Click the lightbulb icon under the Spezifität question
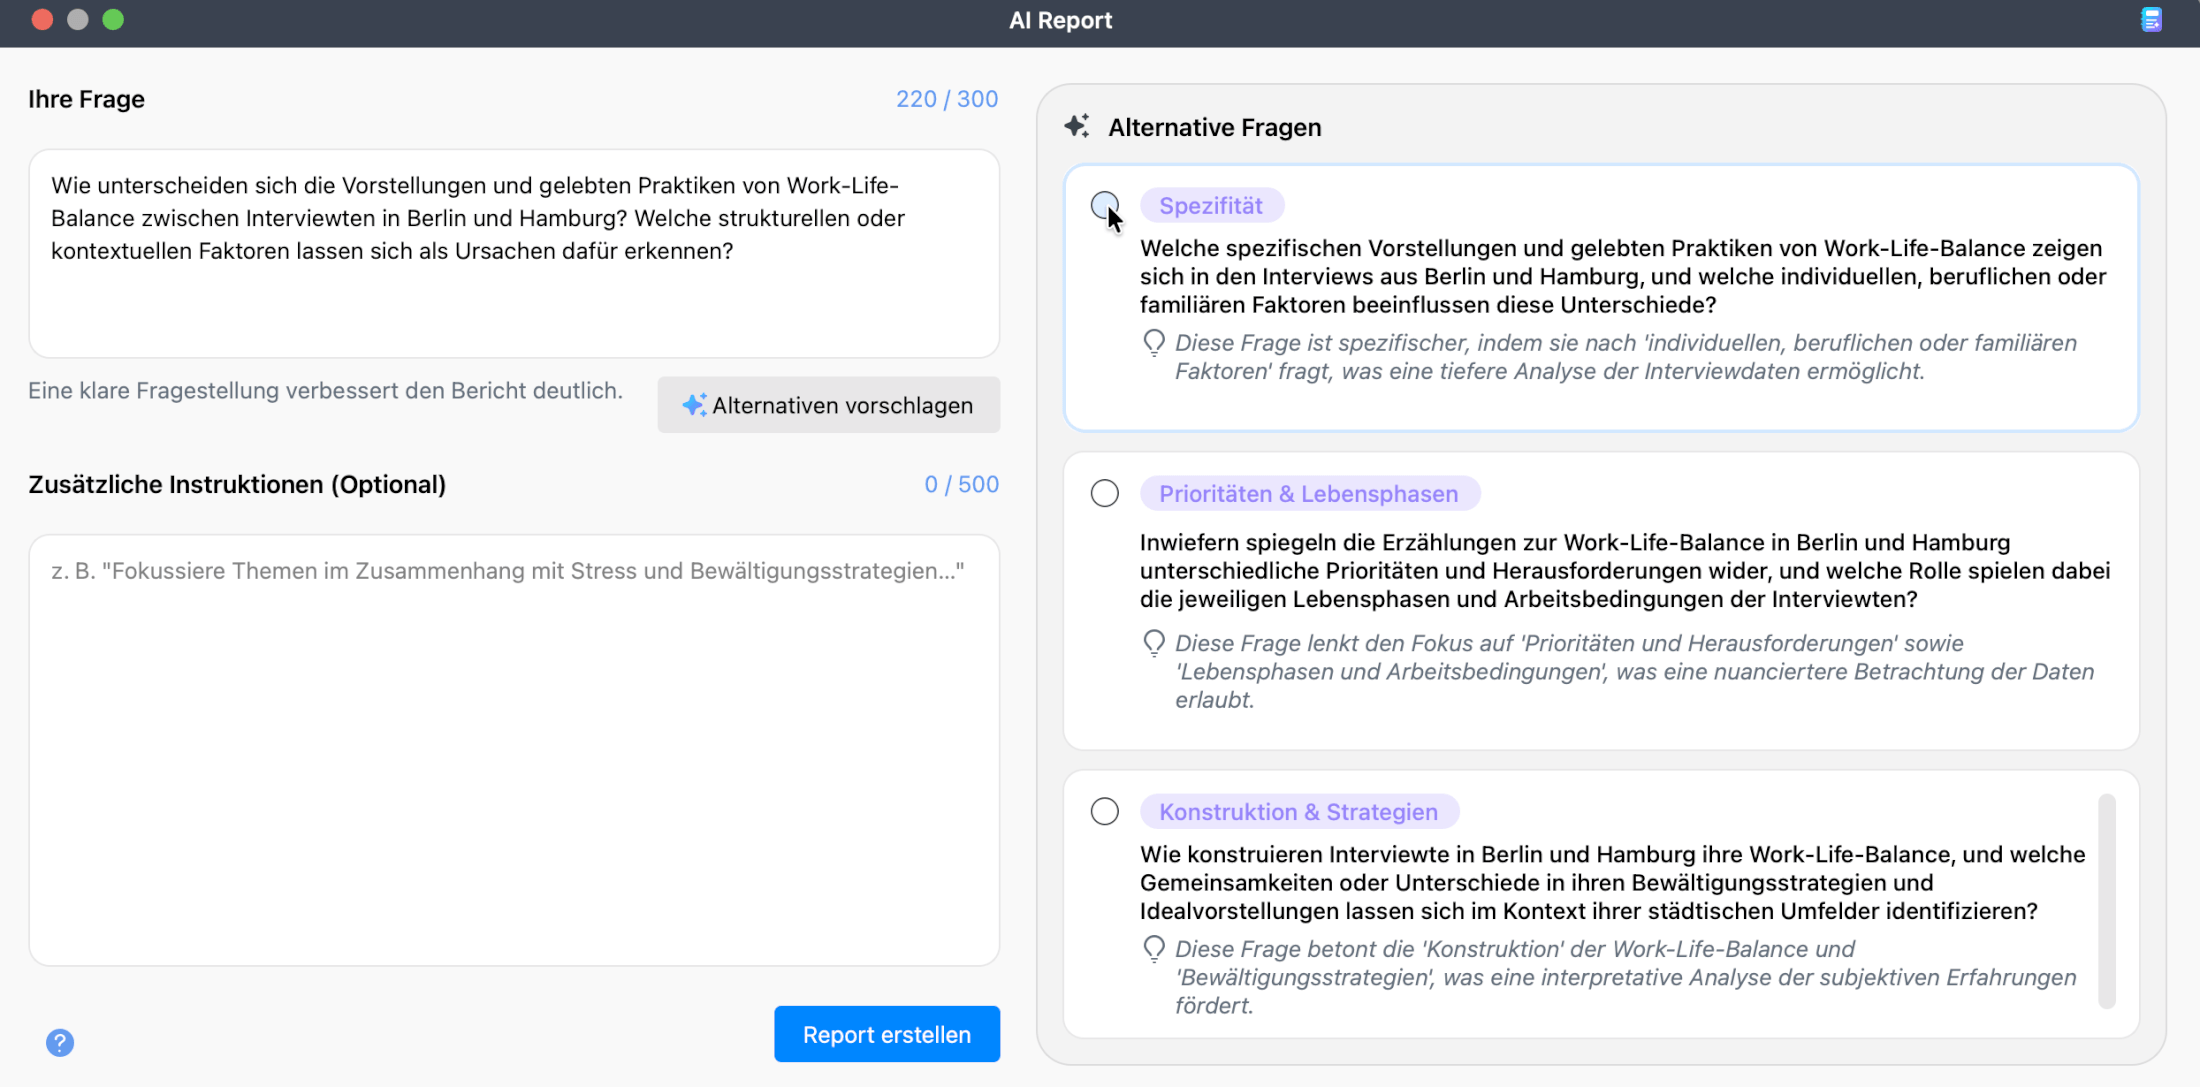 [1154, 342]
